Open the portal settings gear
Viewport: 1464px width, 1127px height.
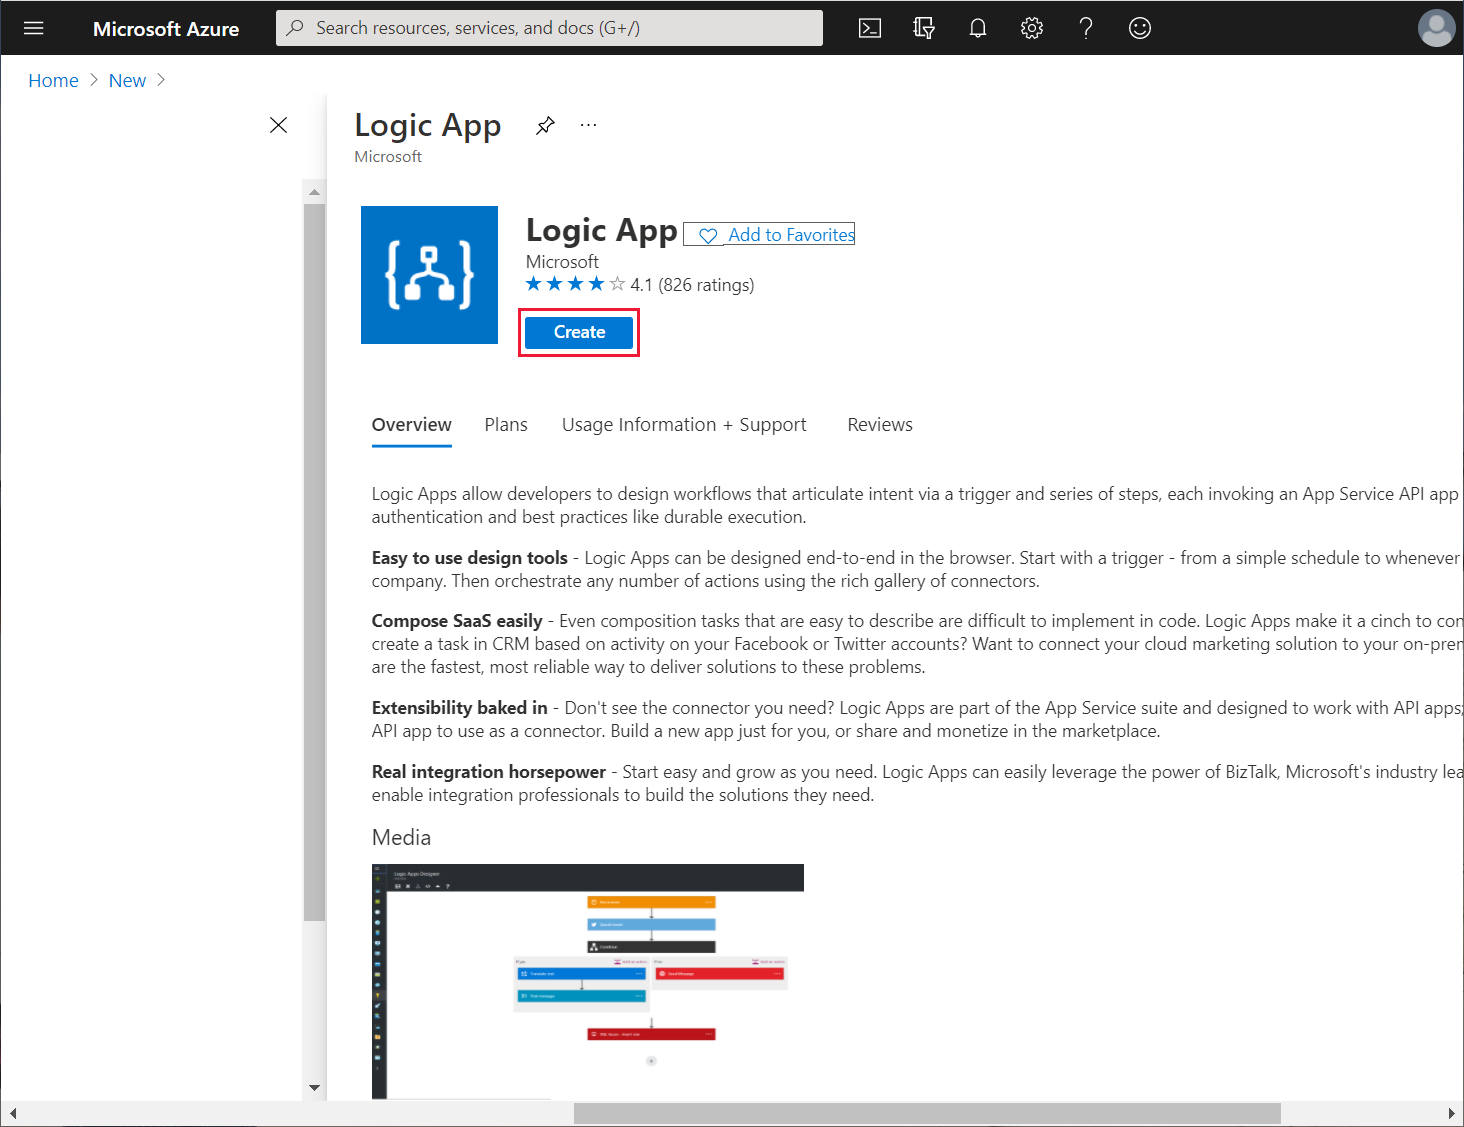pyautogui.click(x=1032, y=28)
